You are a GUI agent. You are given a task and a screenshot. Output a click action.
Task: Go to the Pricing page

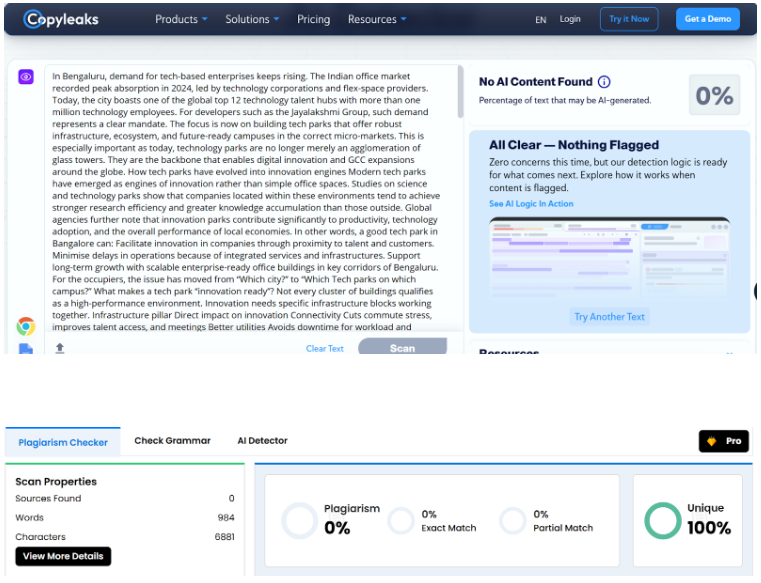coord(313,19)
